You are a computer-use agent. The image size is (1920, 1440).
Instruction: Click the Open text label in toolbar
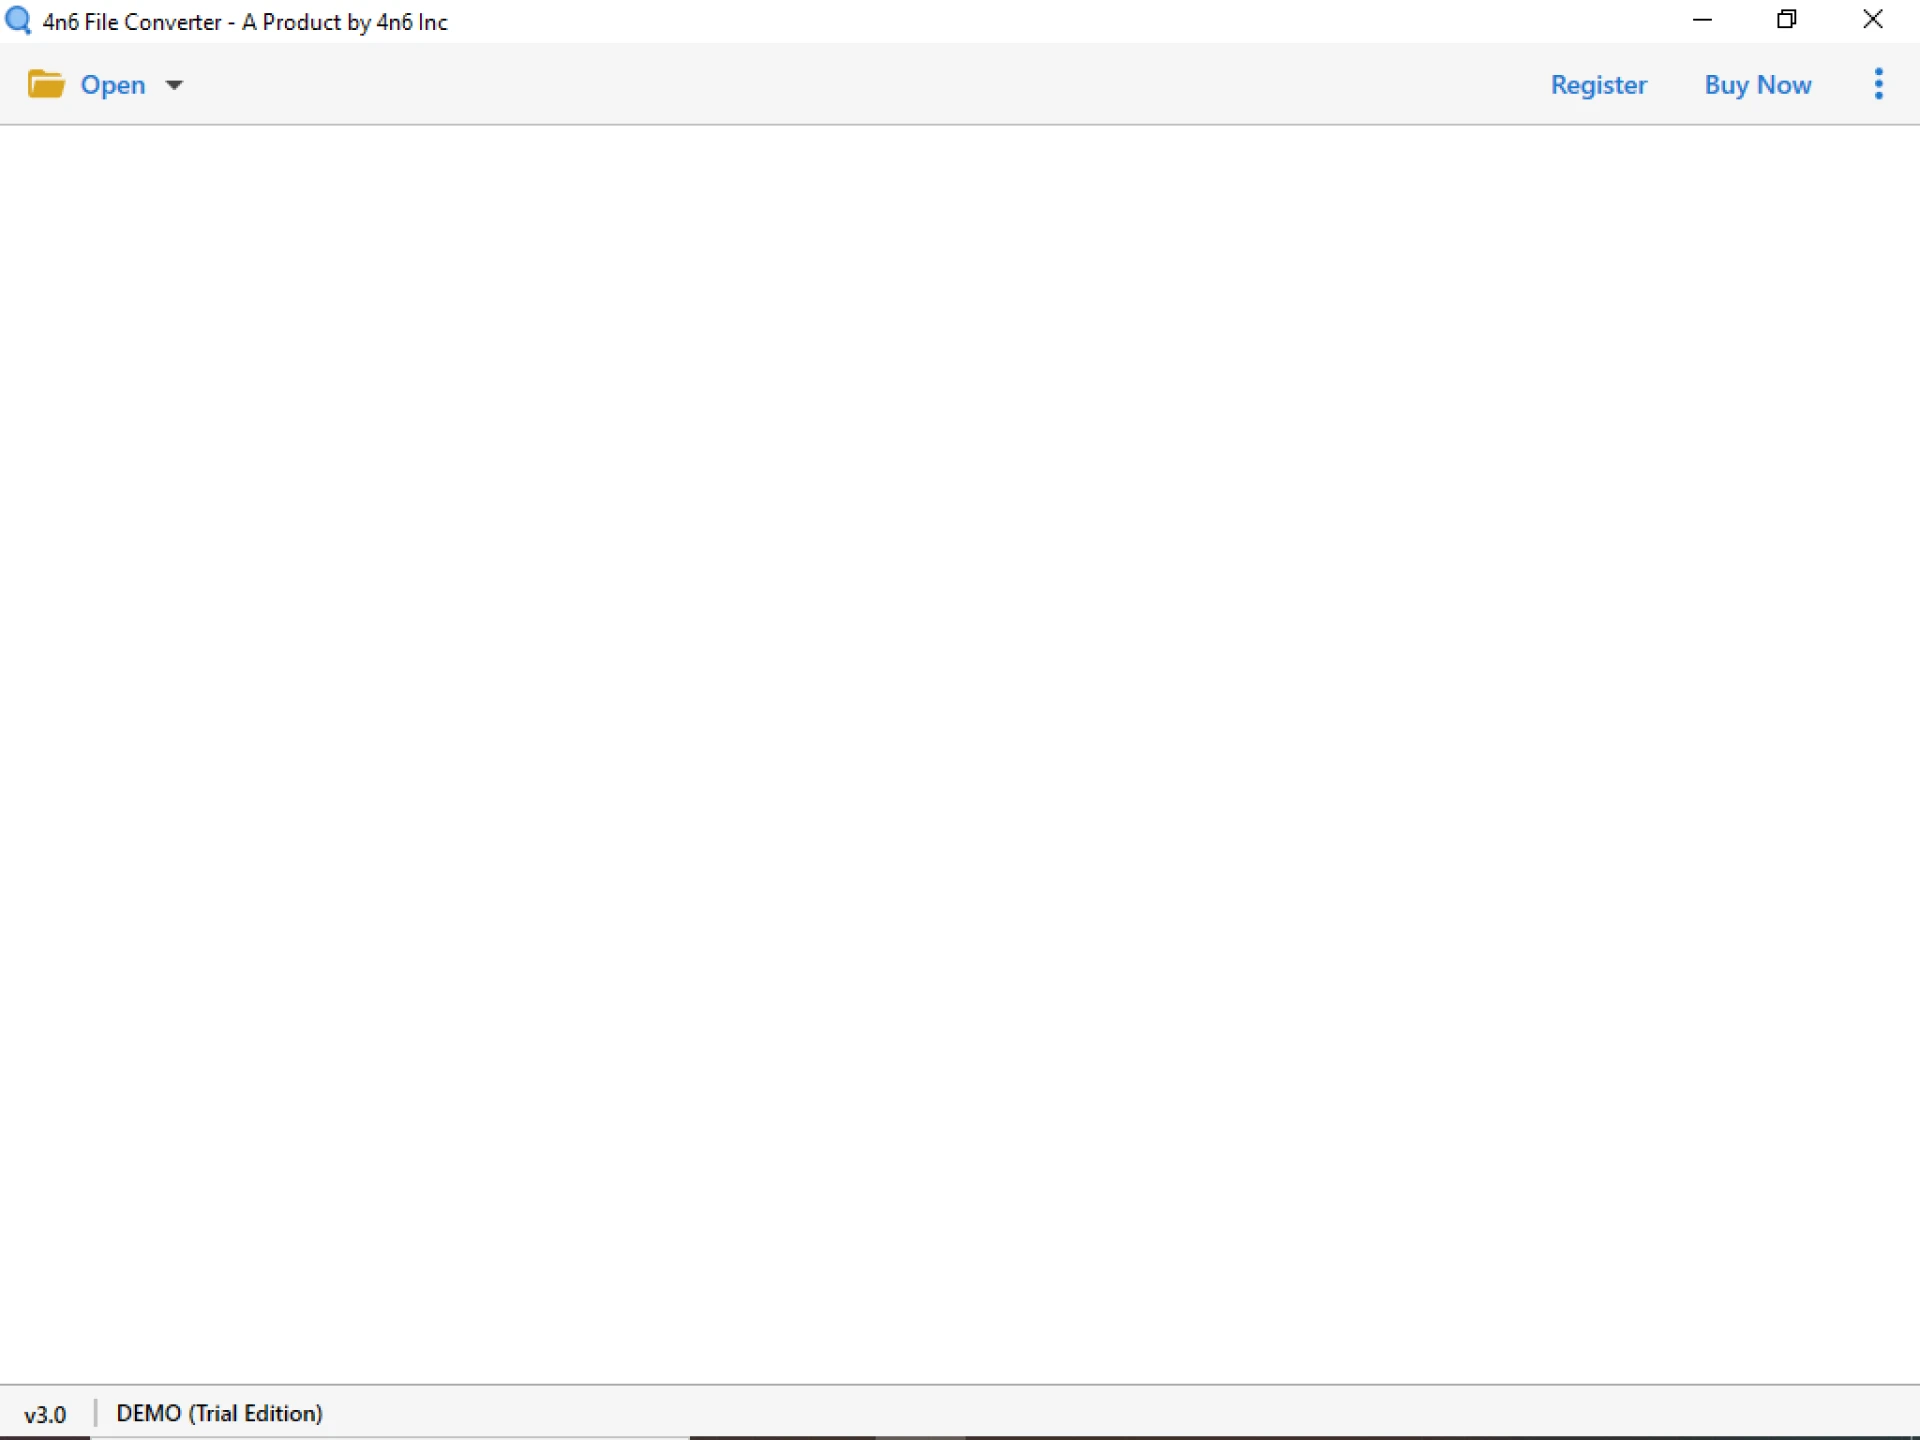(x=113, y=85)
